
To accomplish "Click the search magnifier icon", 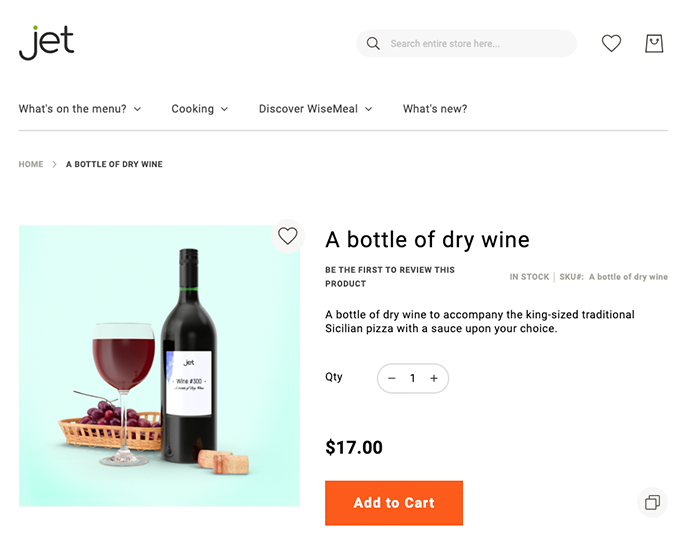I will click(373, 44).
